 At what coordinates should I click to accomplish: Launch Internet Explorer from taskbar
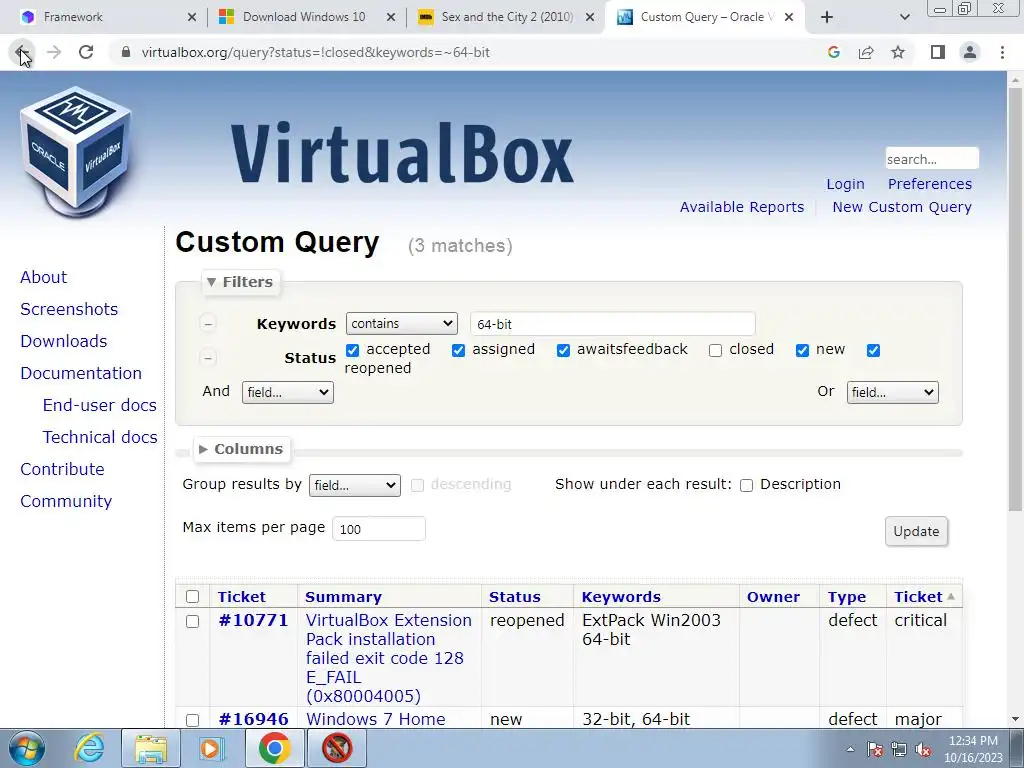(89, 748)
